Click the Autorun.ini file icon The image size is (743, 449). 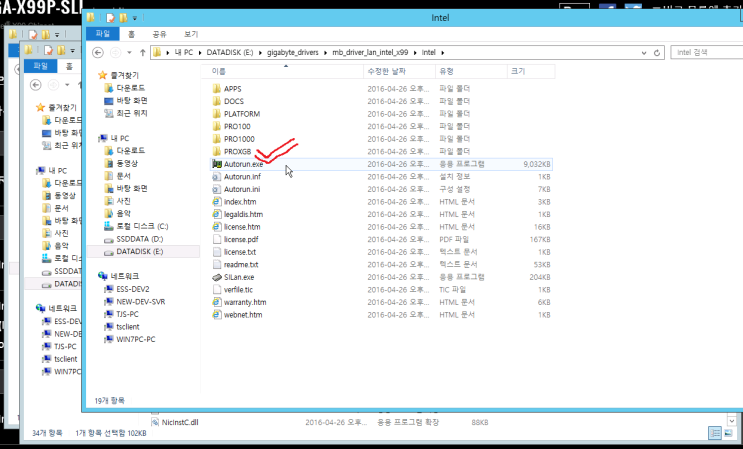tap(217, 189)
